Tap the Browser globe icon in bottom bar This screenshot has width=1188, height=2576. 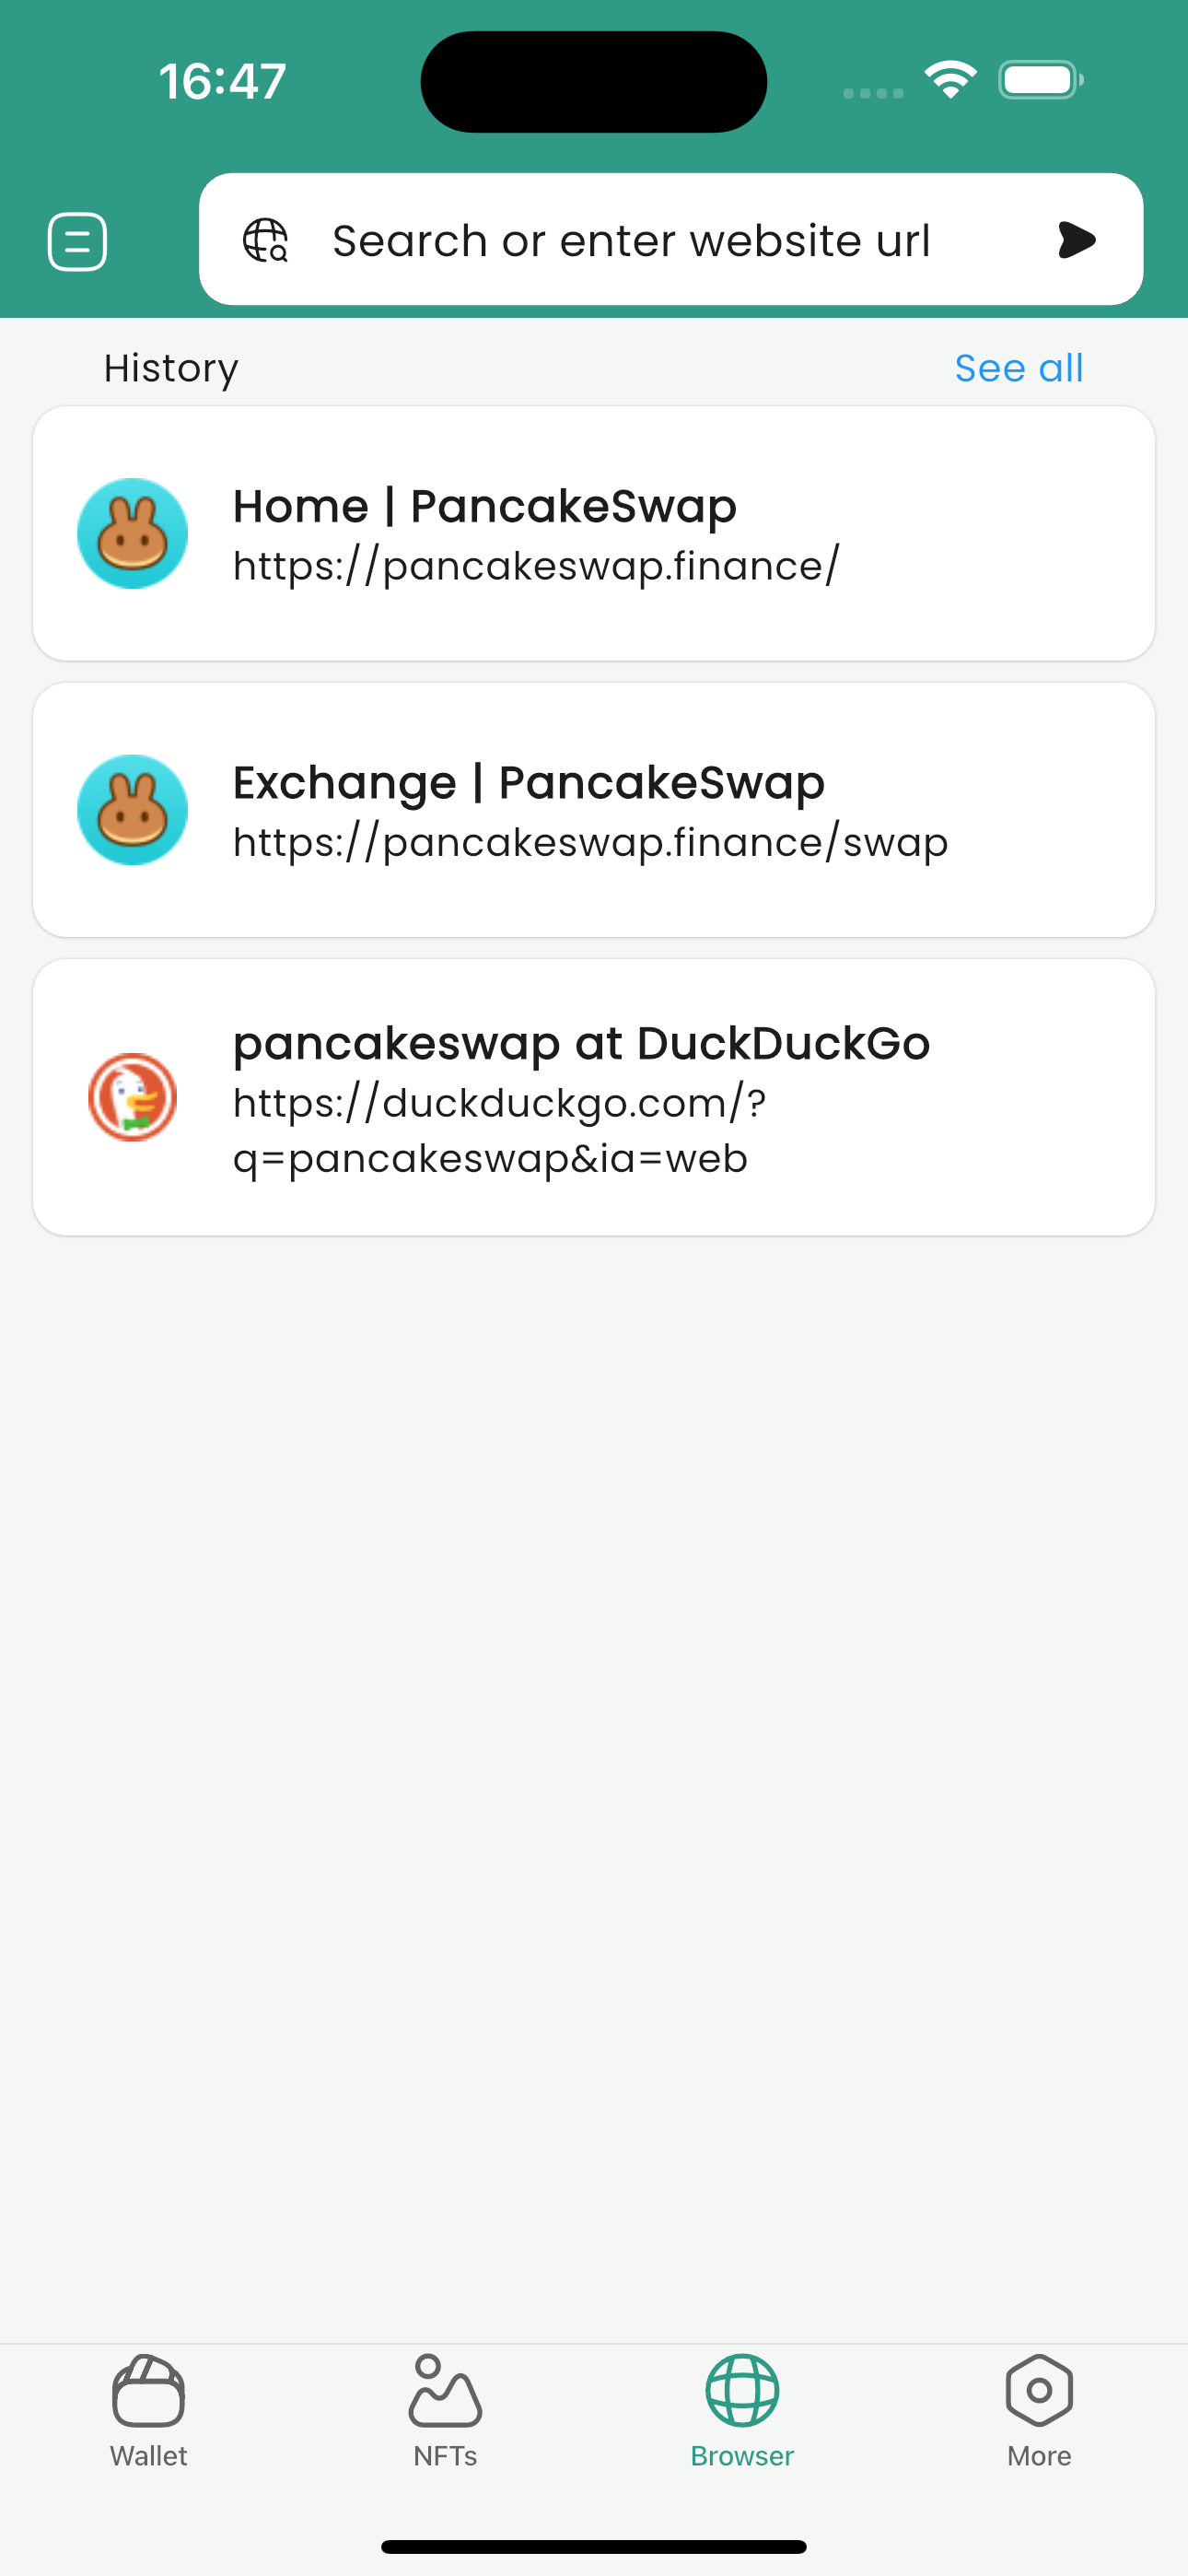(x=742, y=2391)
